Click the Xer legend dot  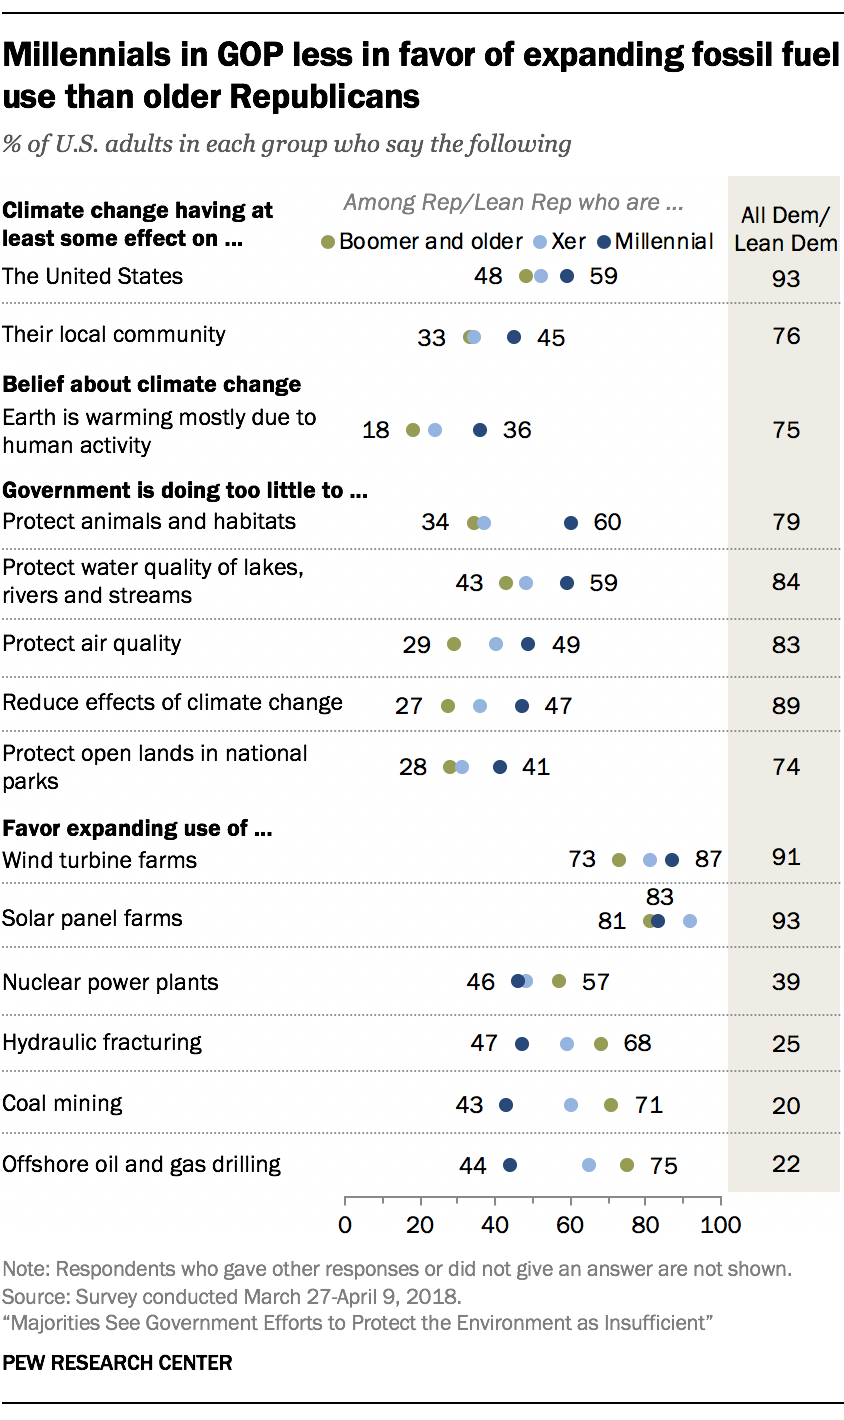point(540,242)
